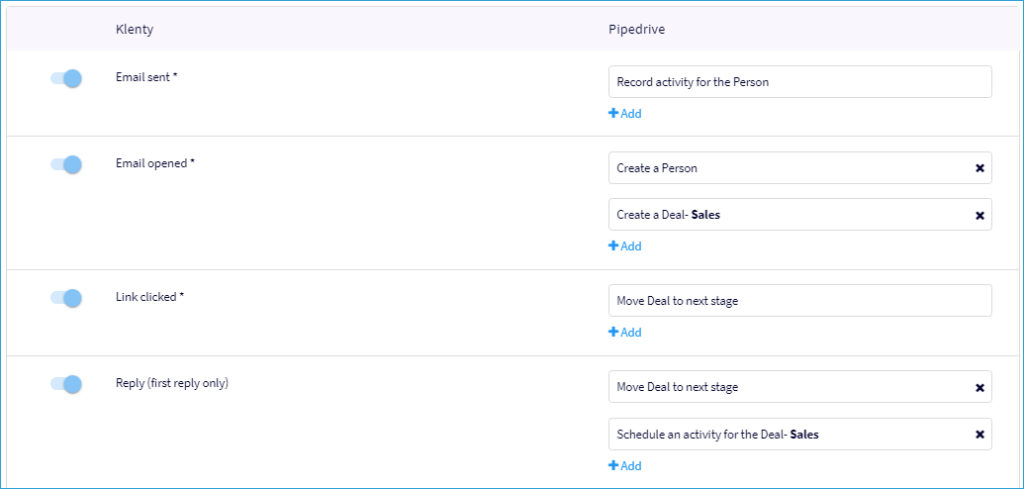Add another action under Link clicked

(x=625, y=332)
